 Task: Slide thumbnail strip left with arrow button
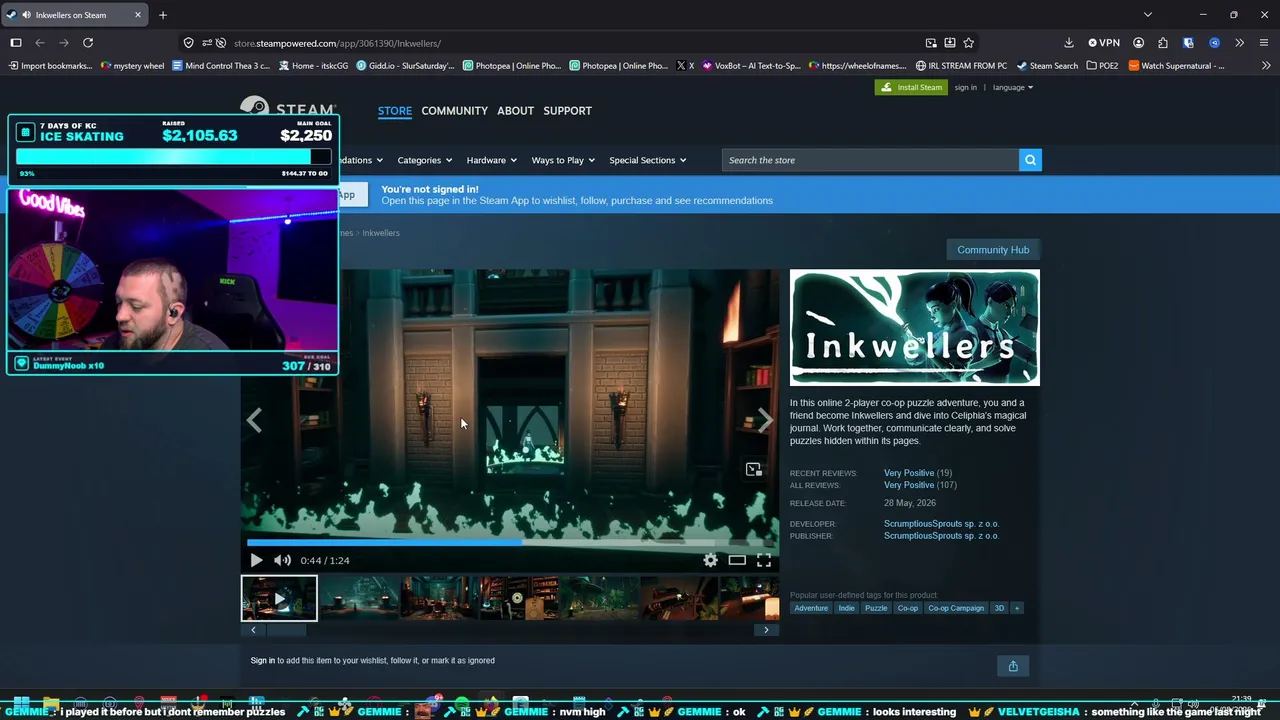253,630
